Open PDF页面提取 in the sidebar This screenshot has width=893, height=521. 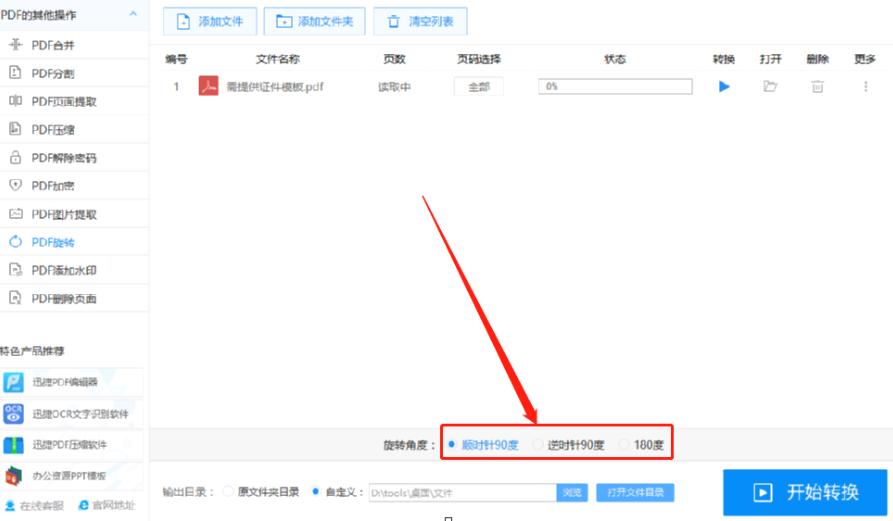(74, 101)
